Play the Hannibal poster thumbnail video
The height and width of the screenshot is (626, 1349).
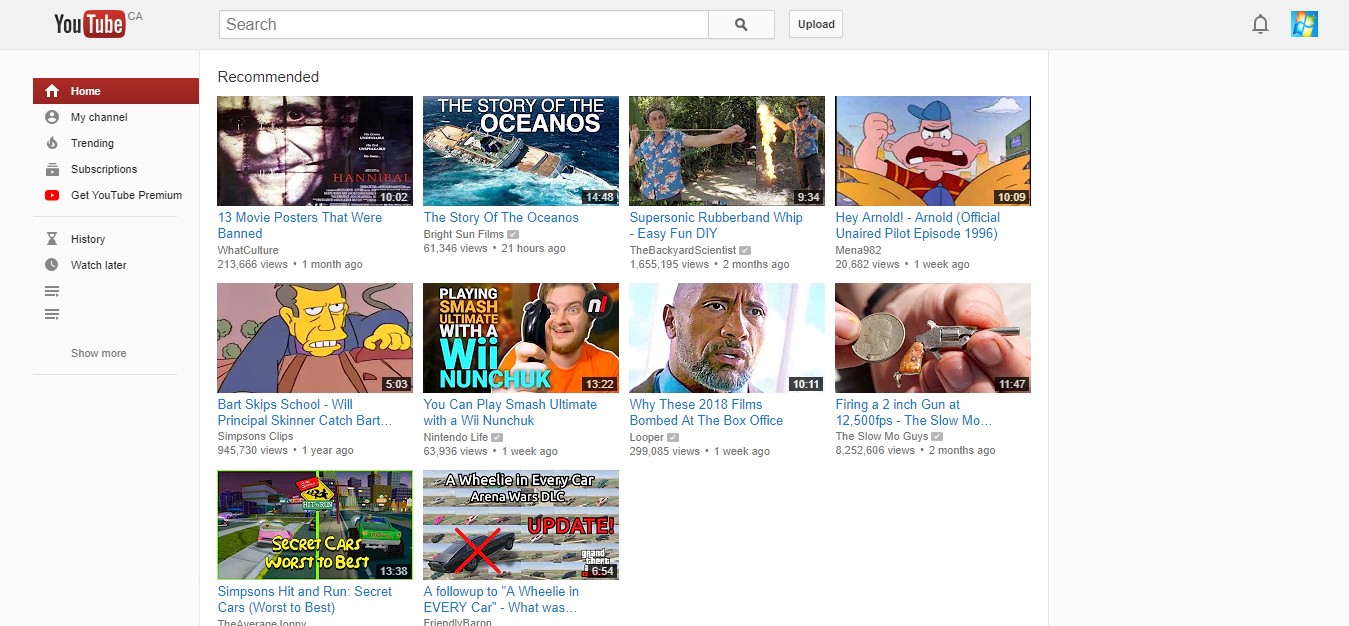coord(315,151)
